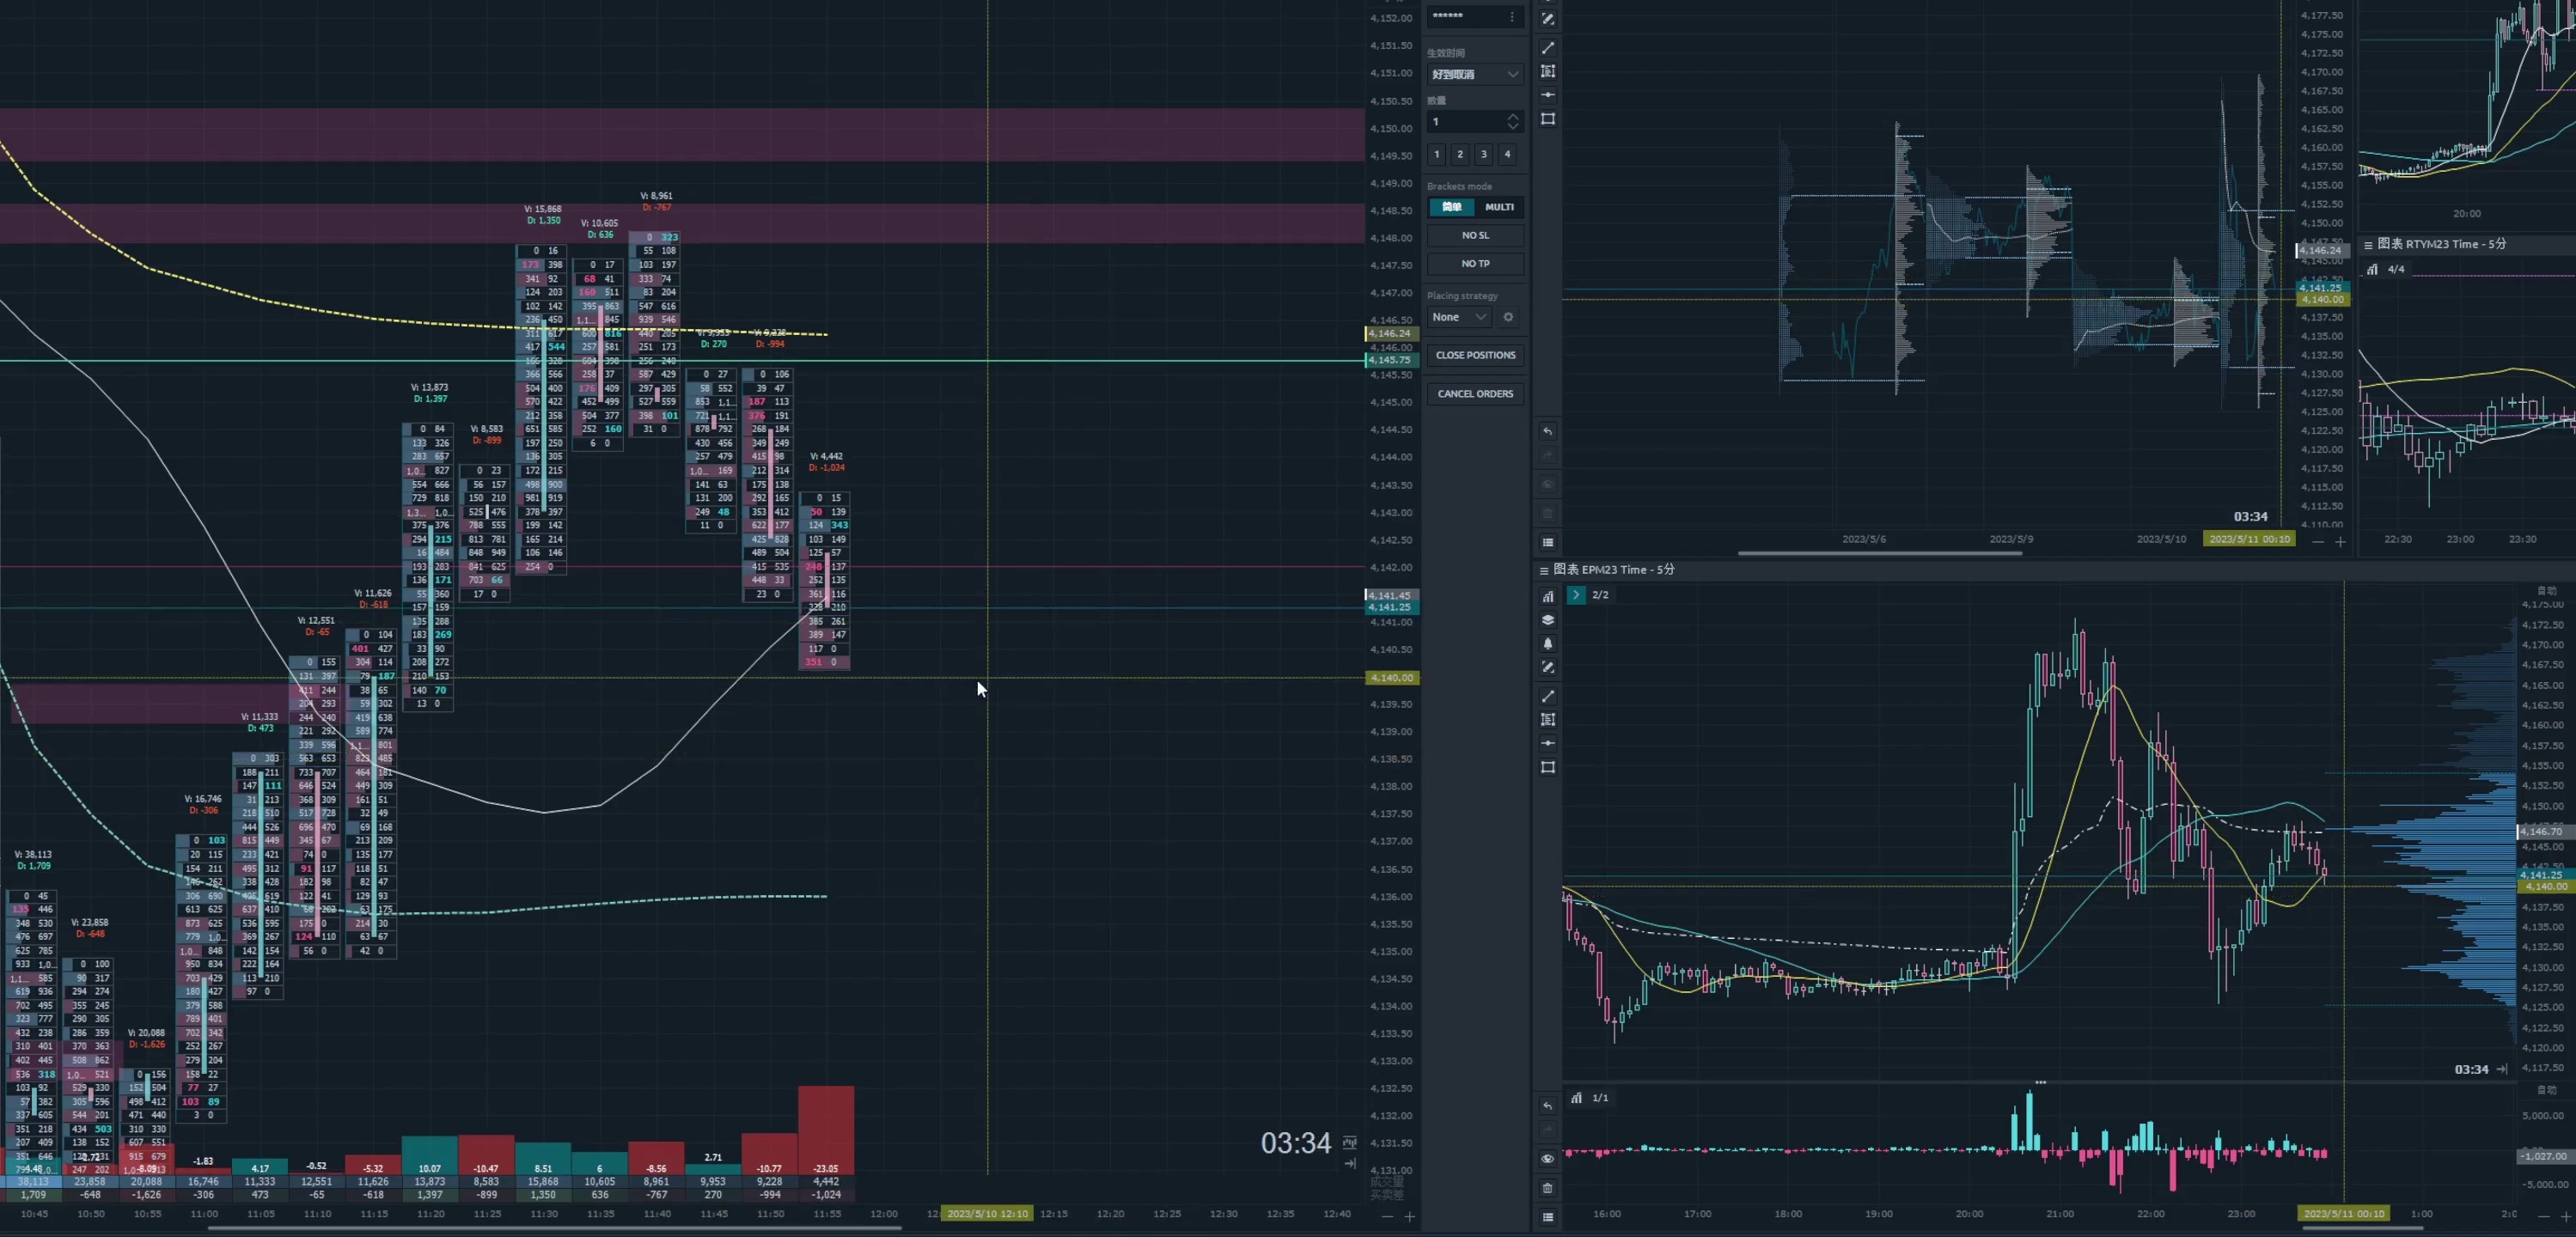Switch brackets mode to MULTI

pos(1499,207)
